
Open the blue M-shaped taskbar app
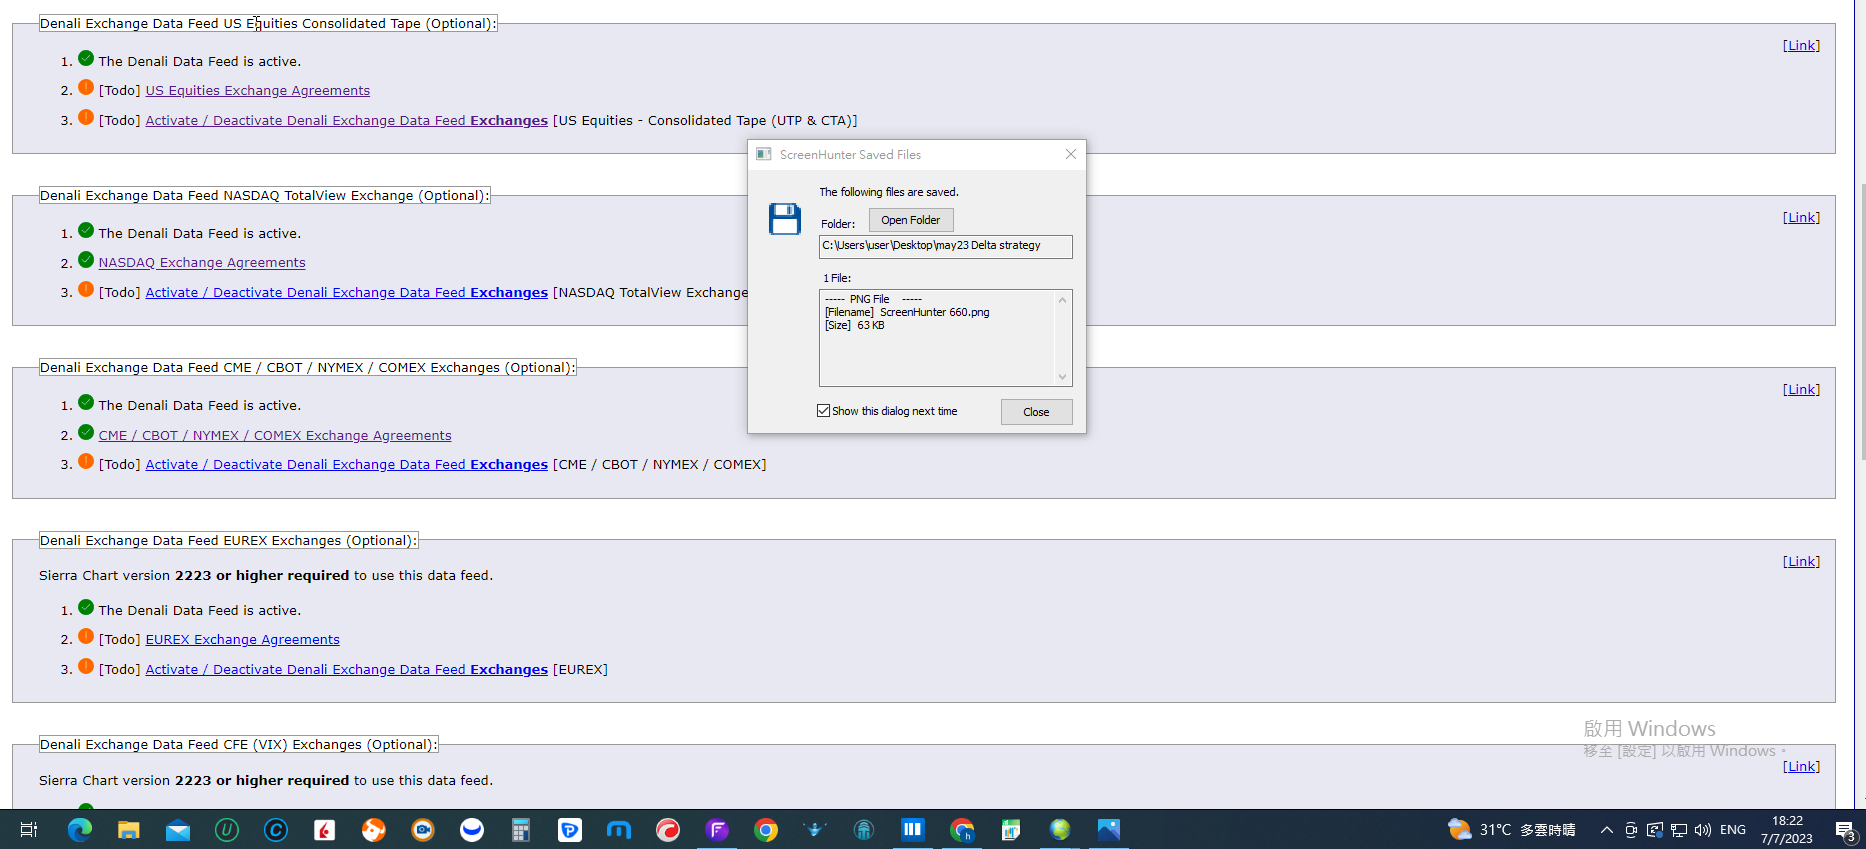pos(619,829)
